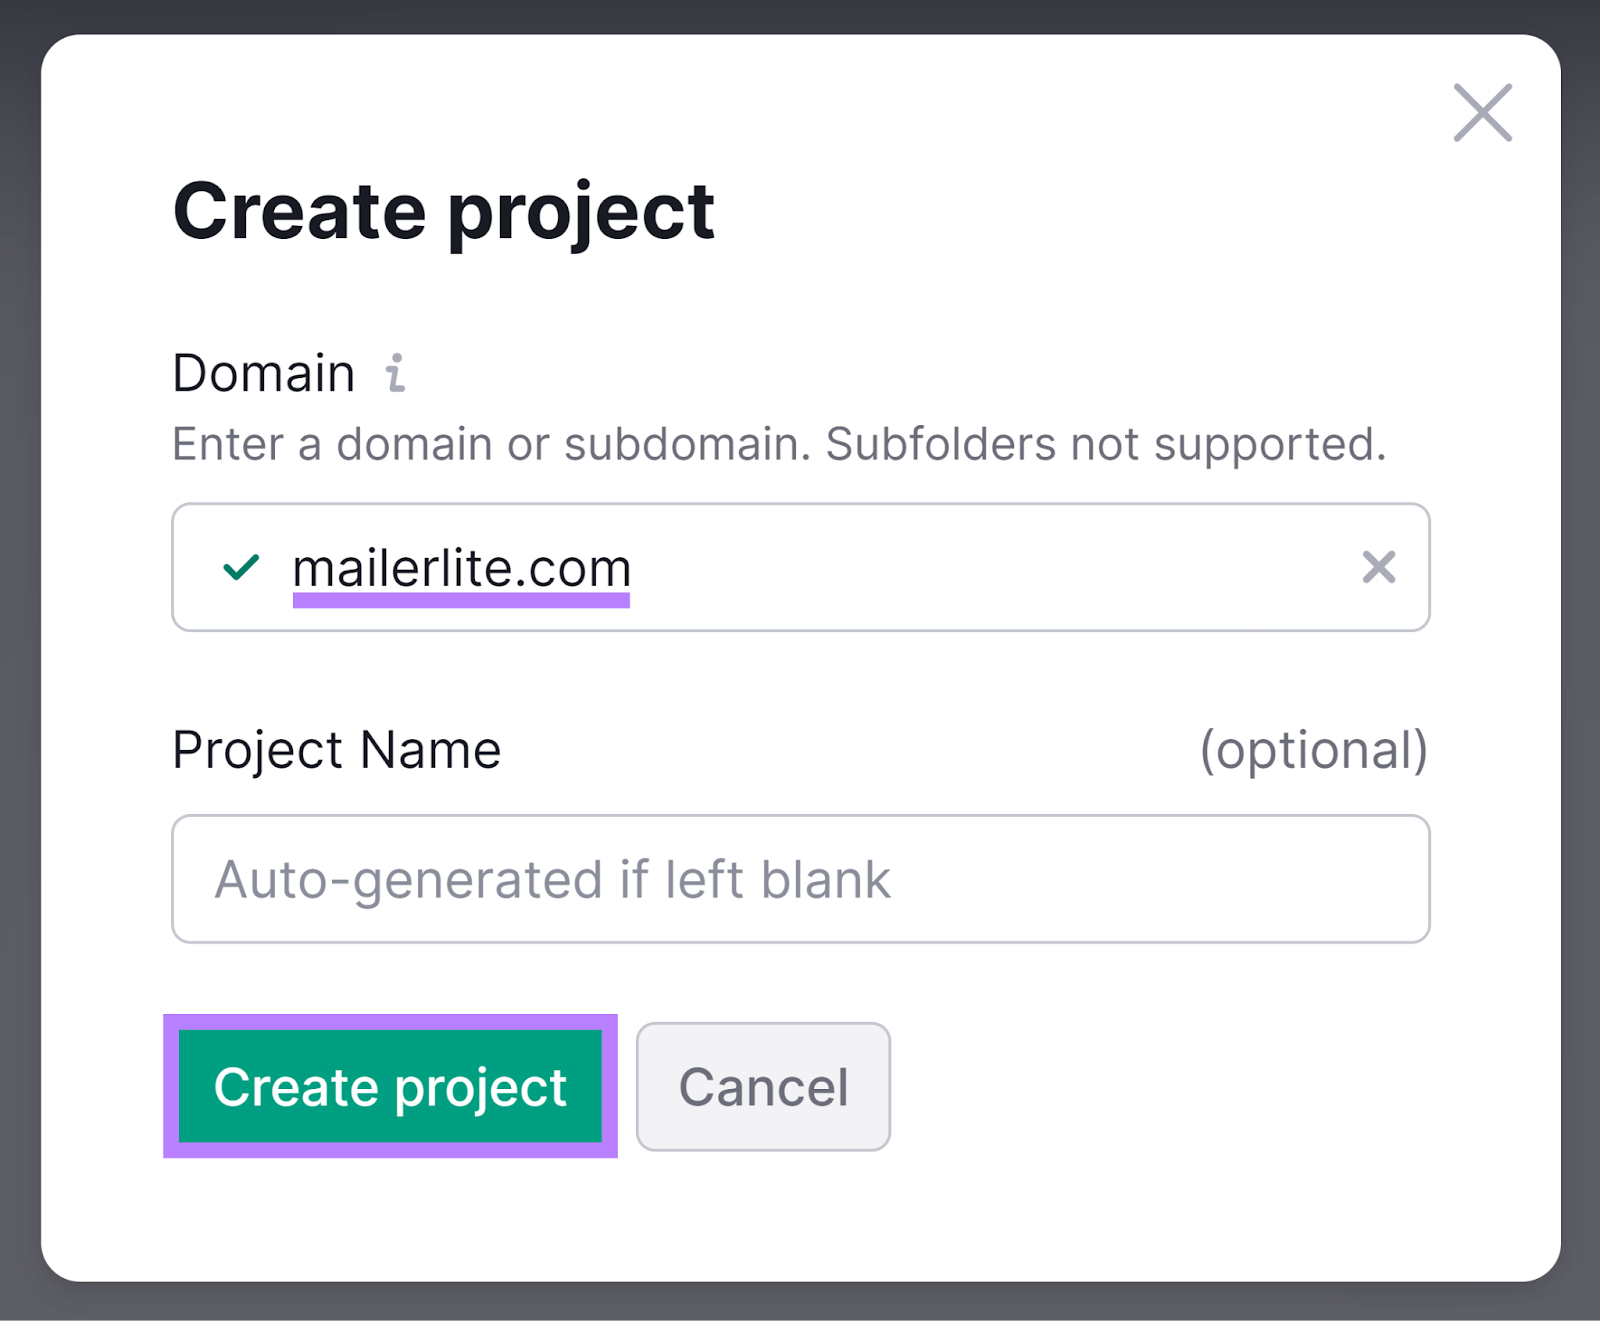
Task: Click the purple underline beneath mailerlite.com
Action: (461, 598)
